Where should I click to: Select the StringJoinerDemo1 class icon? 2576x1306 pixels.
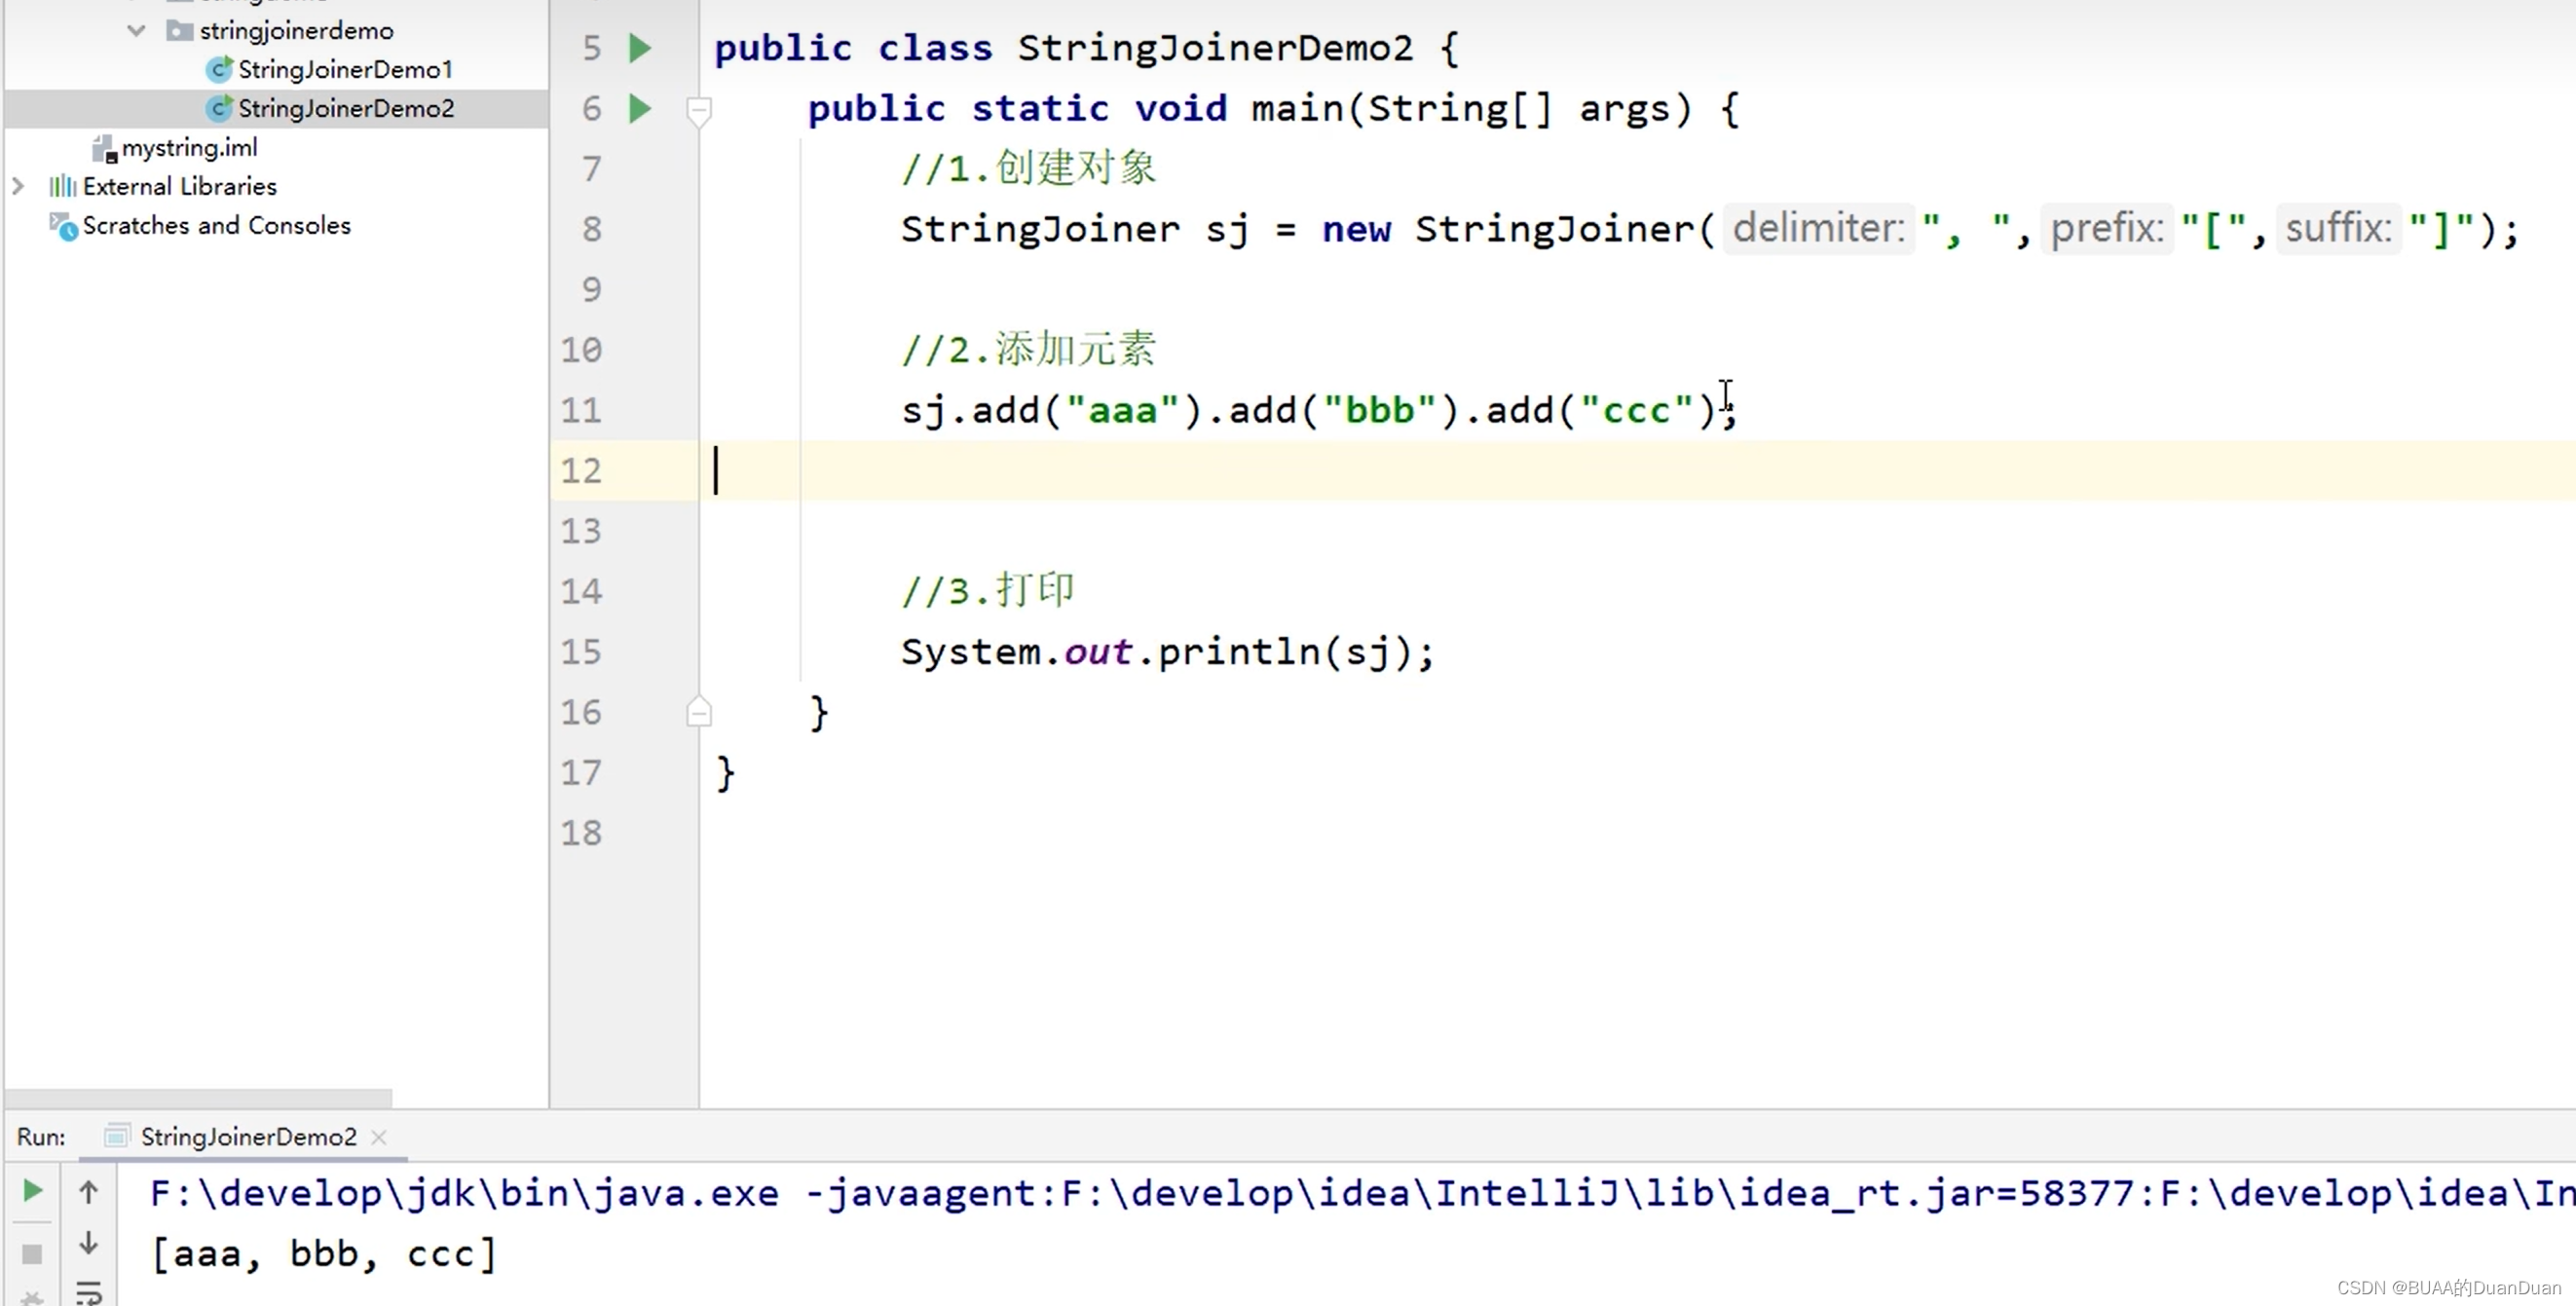pos(219,69)
